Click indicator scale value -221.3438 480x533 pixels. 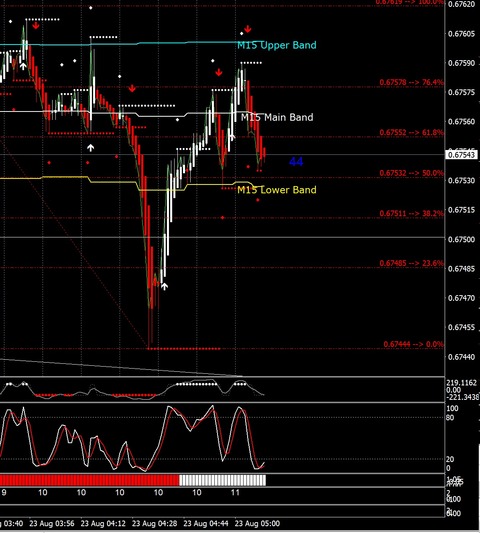point(462,397)
